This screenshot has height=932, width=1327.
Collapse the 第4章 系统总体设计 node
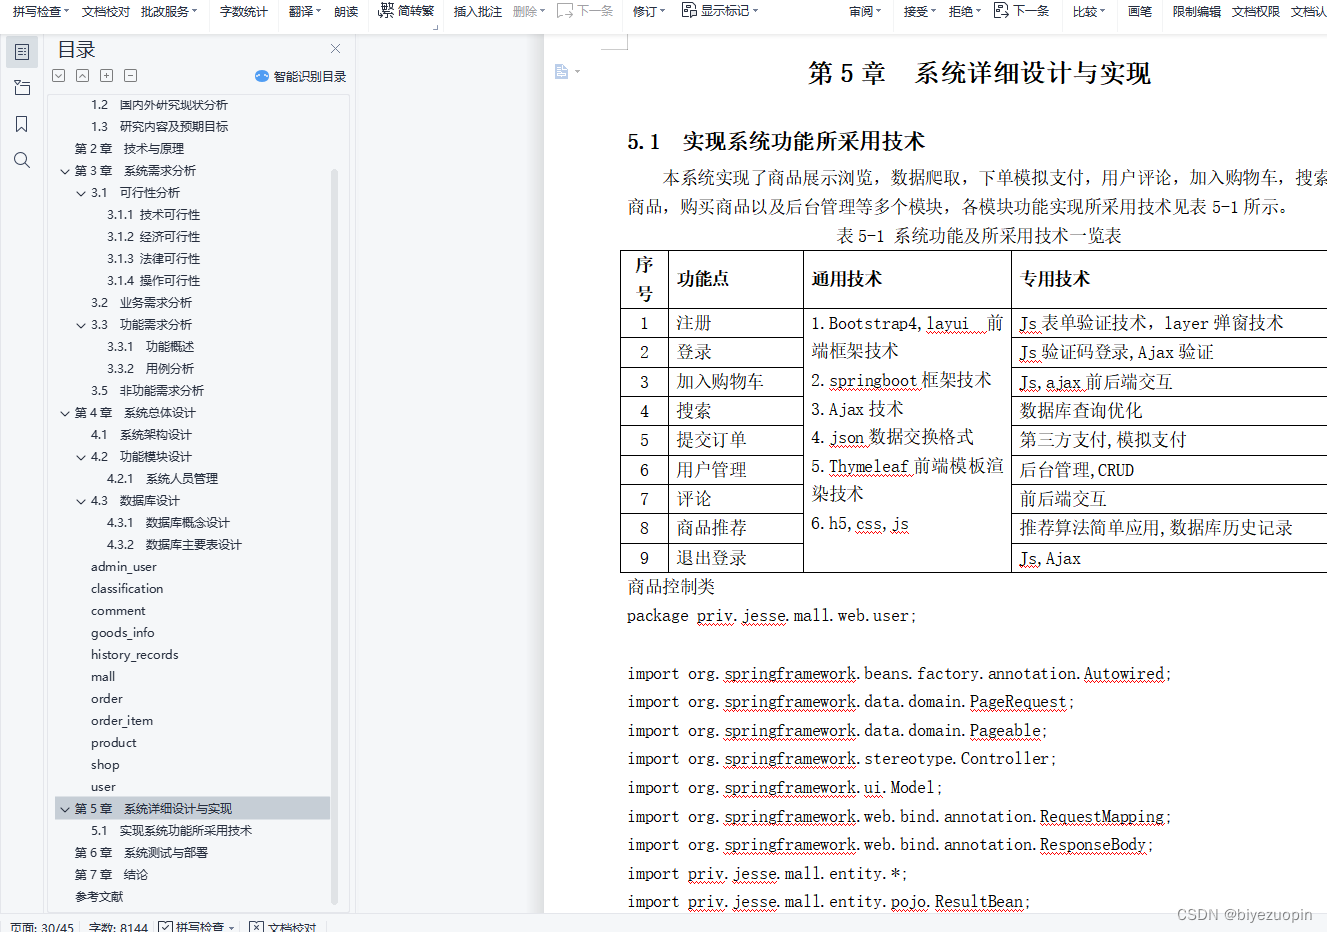65,413
